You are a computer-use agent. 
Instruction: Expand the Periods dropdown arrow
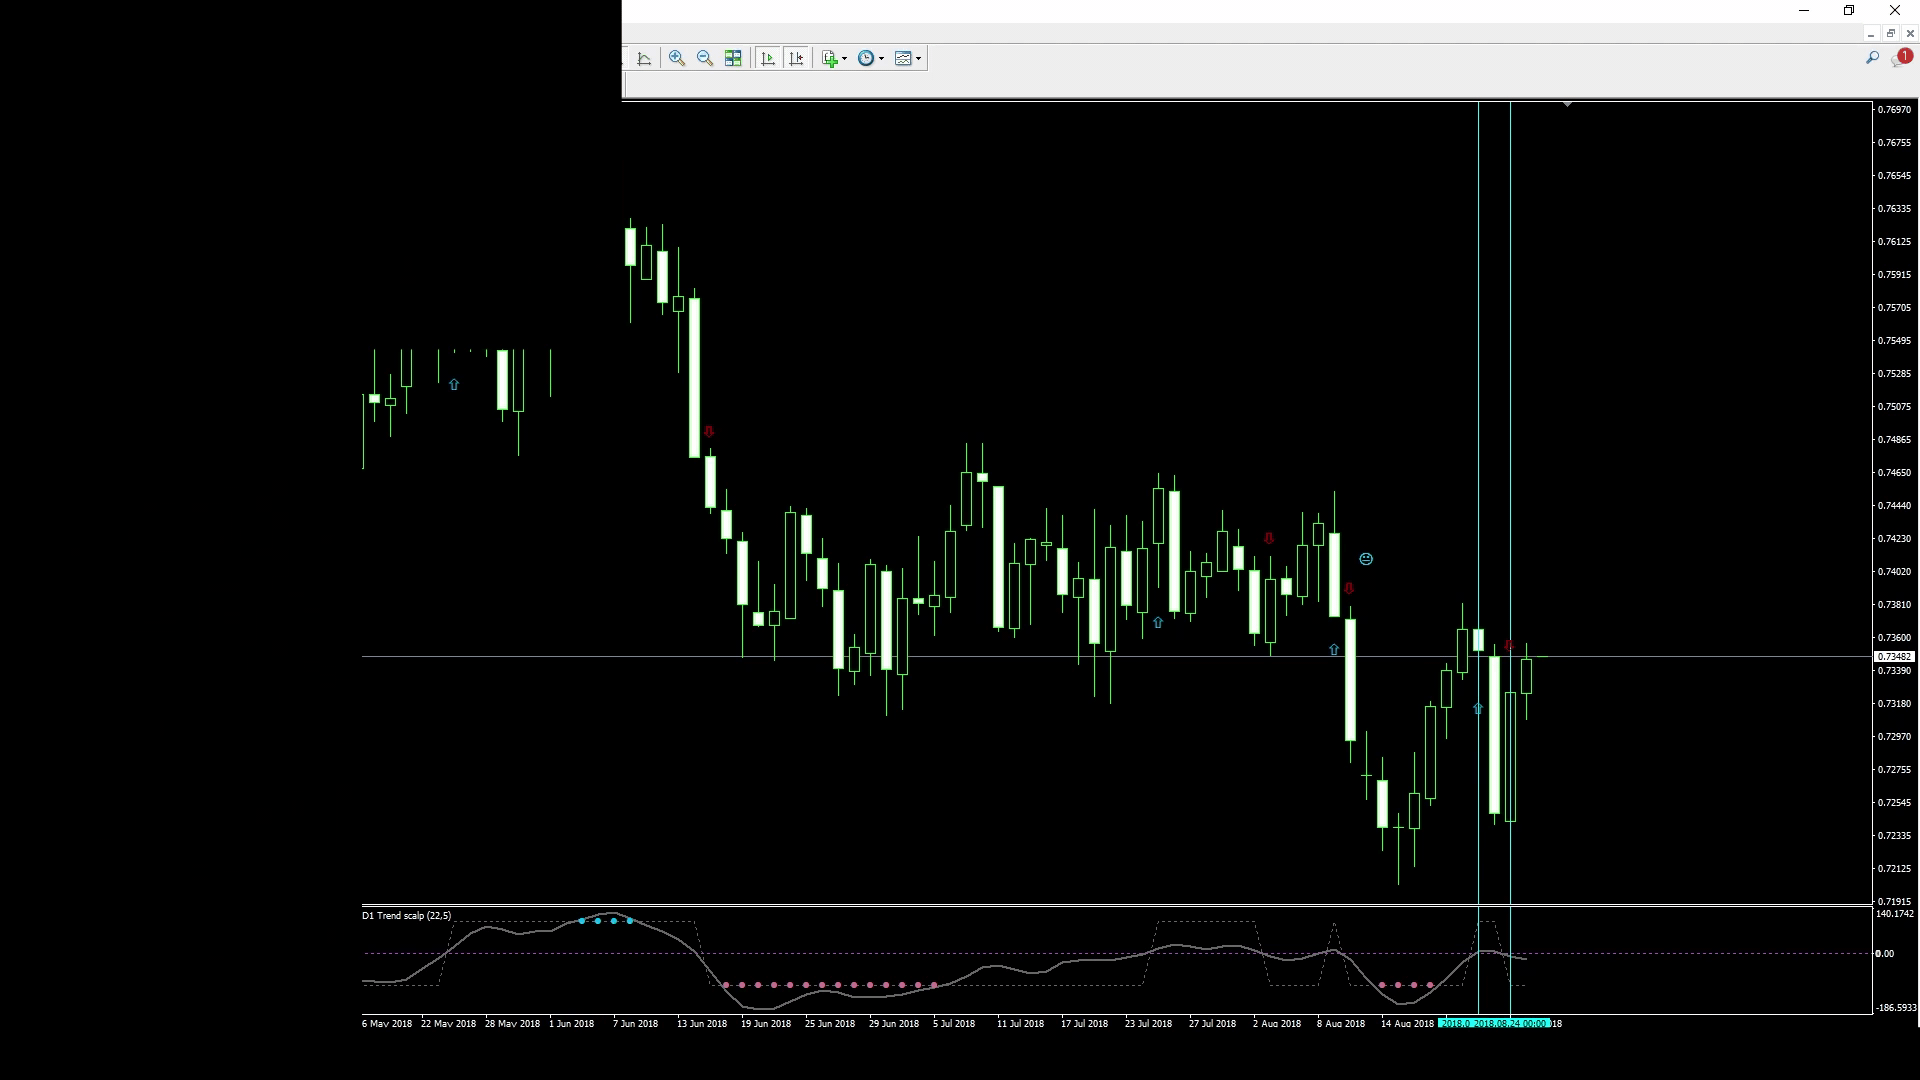[881, 59]
